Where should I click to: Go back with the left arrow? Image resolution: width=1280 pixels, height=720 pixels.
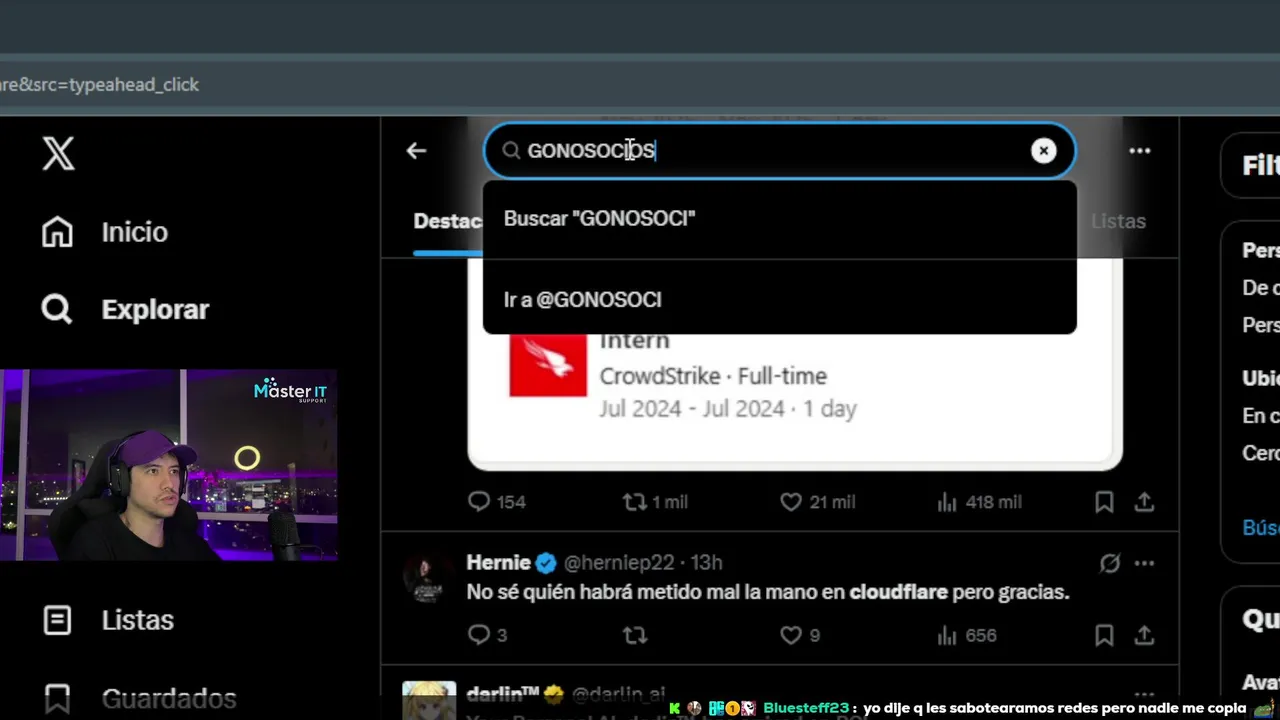pos(416,151)
